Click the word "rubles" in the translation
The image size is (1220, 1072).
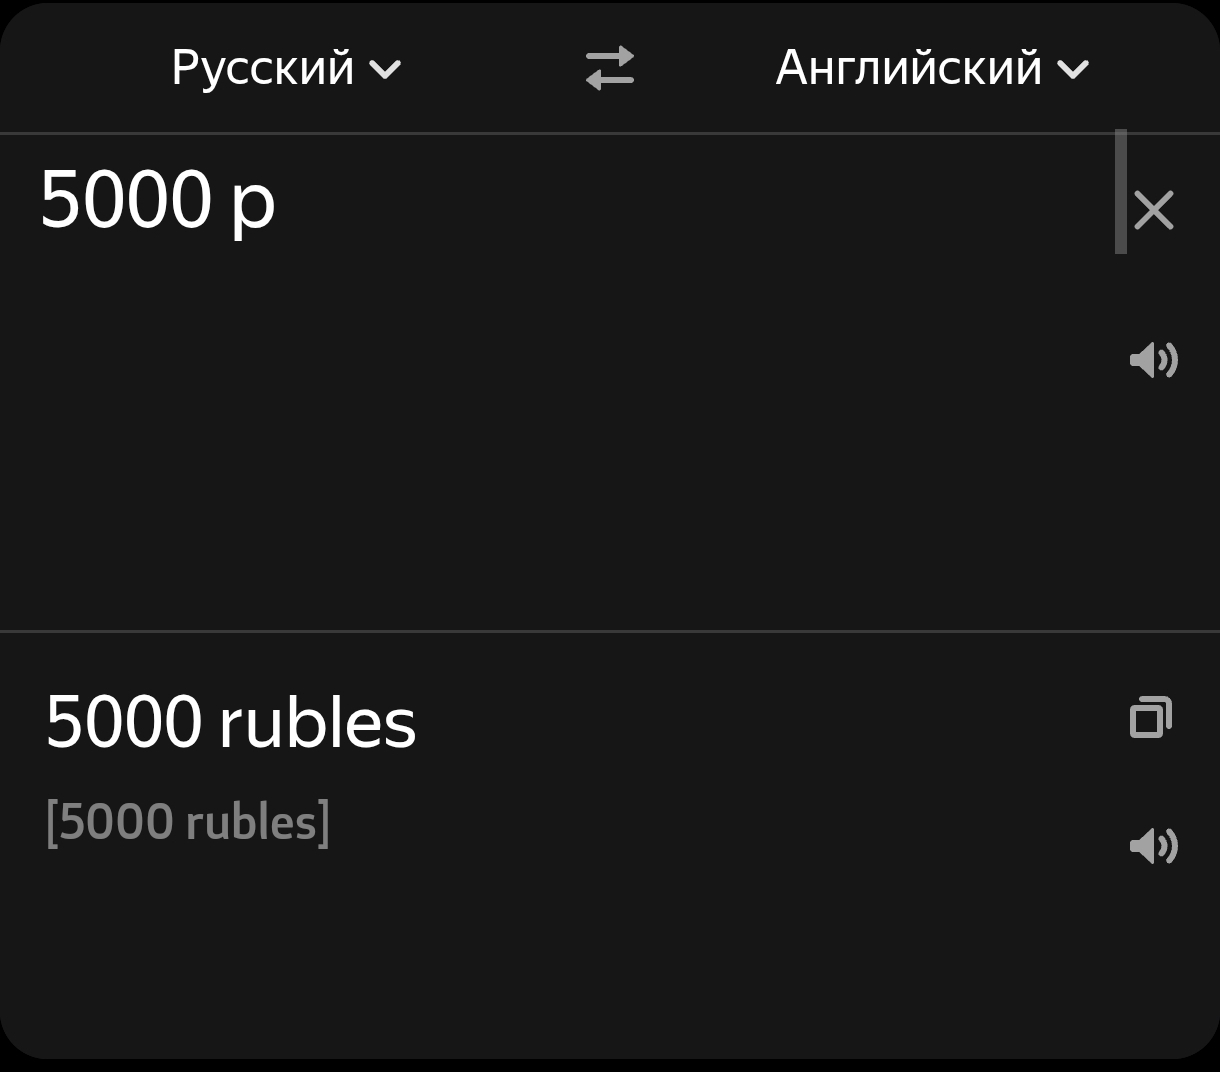(x=317, y=722)
